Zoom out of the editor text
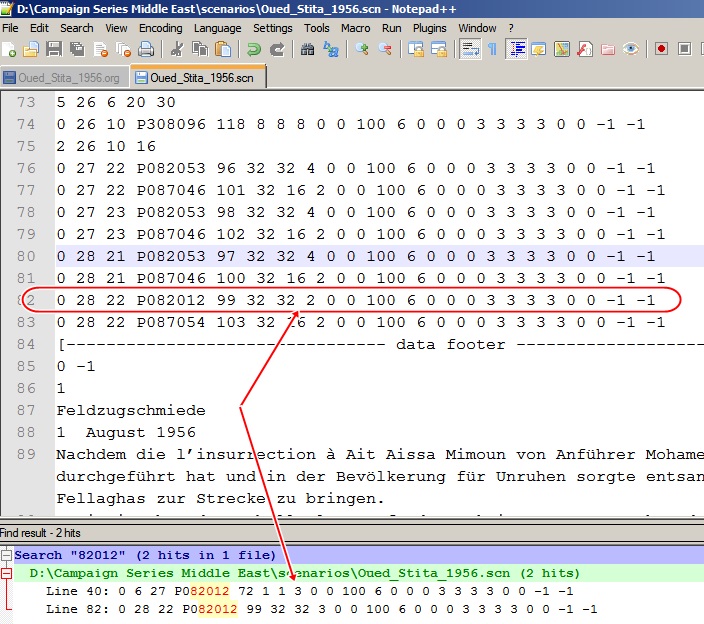The height and width of the screenshot is (624, 704). pos(385,49)
